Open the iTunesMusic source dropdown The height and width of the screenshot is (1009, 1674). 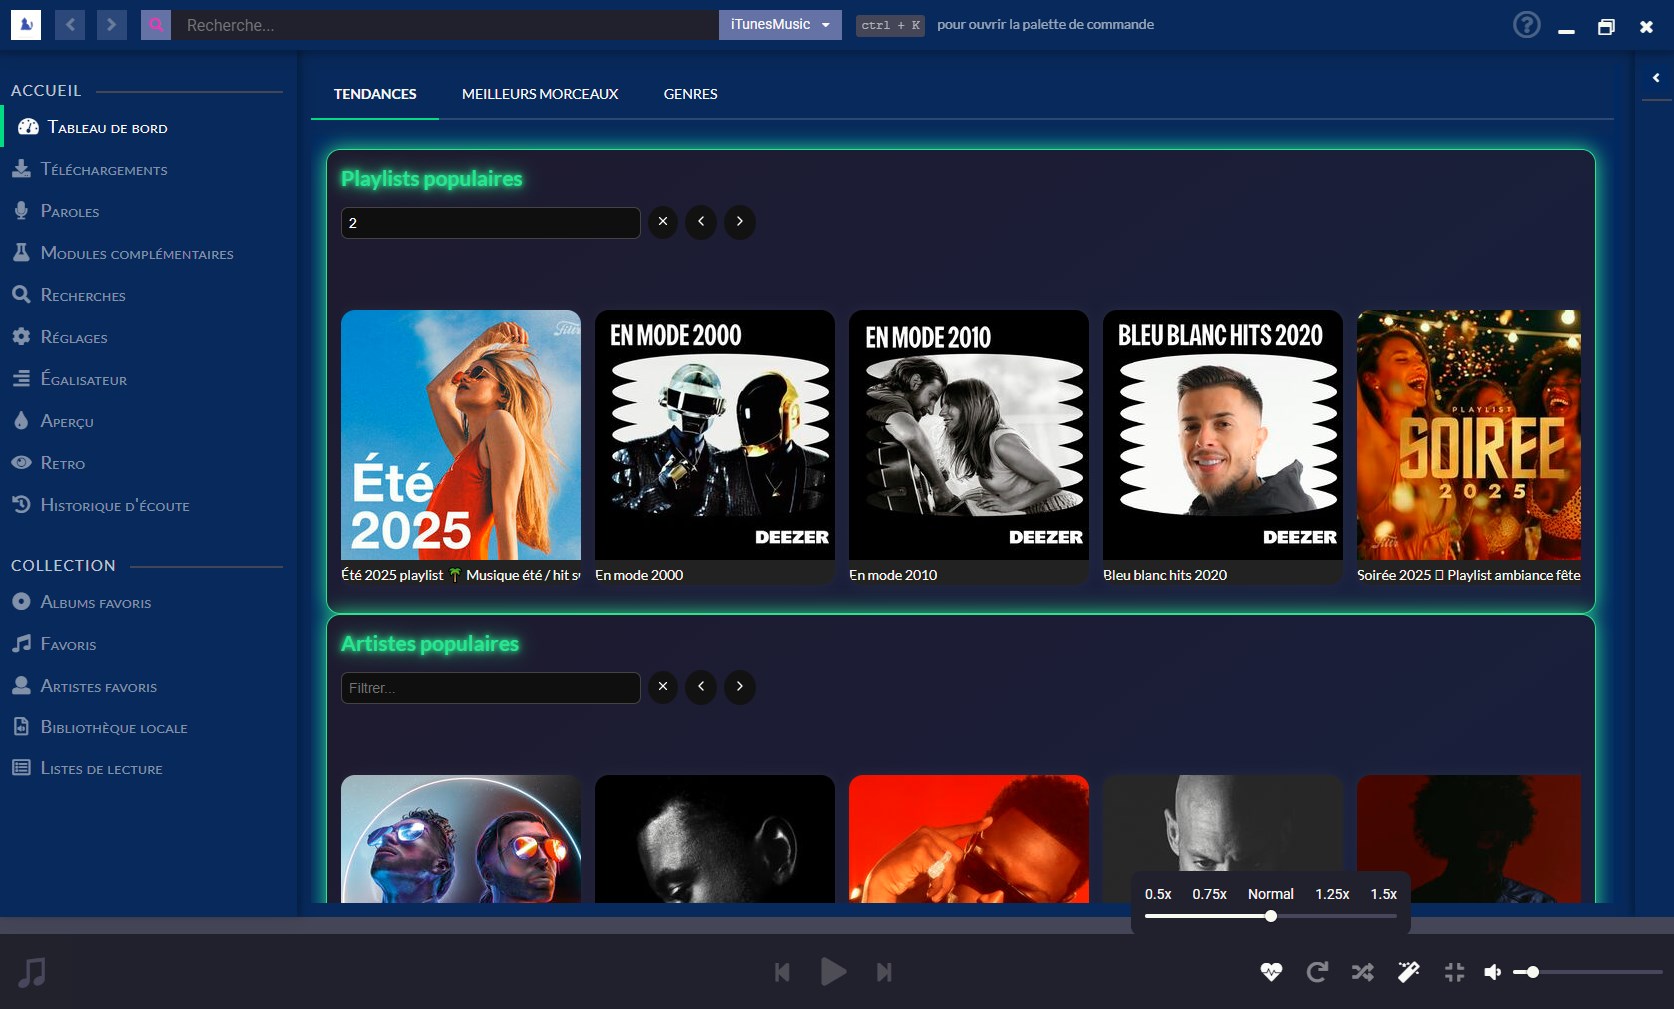point(780,25)
